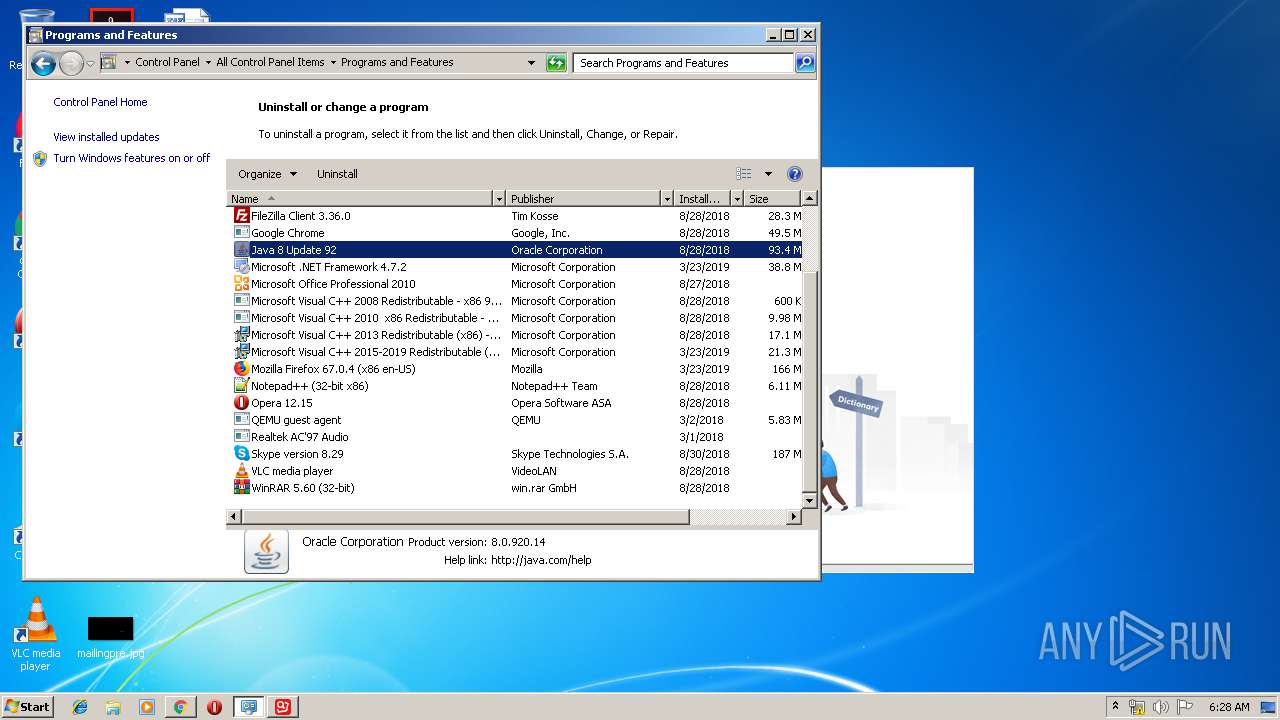Click the FileZilla Client icon in list
The image size is (1280, 720).
[241, 216]
